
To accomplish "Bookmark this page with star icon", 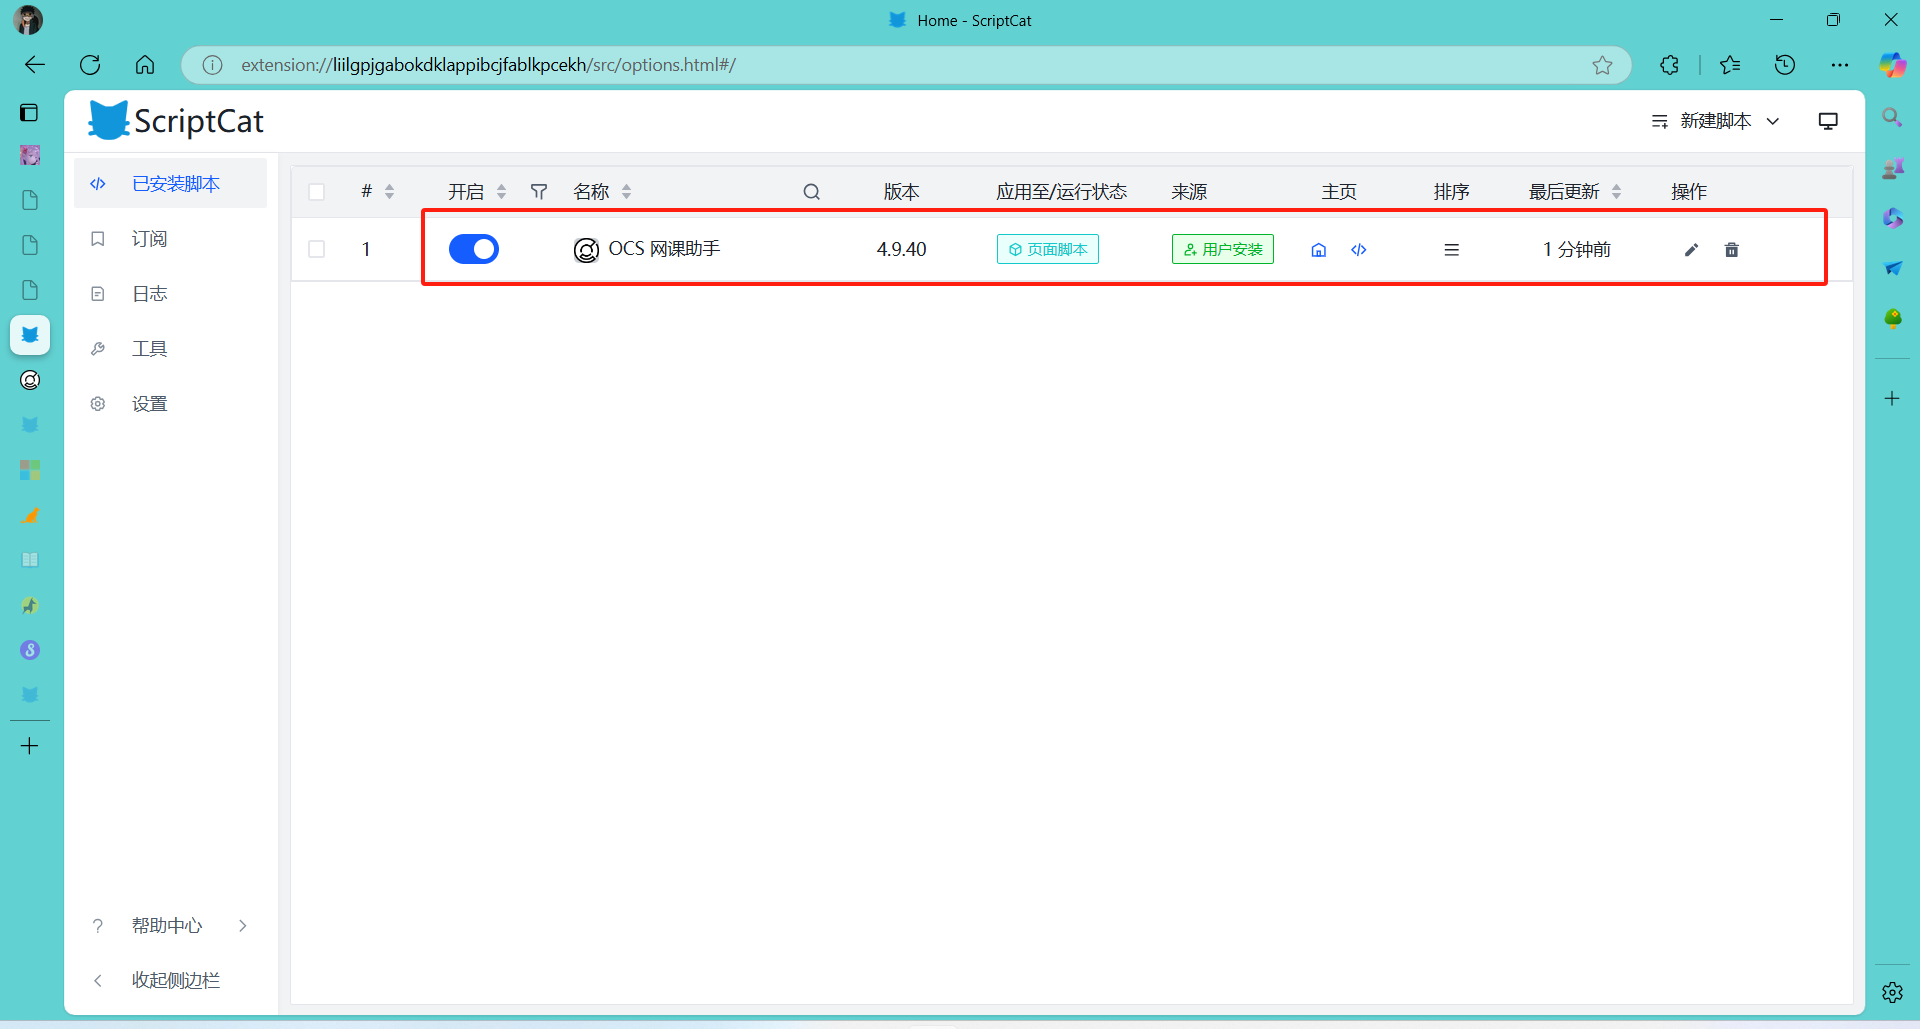I will [x=1603, y=65].
